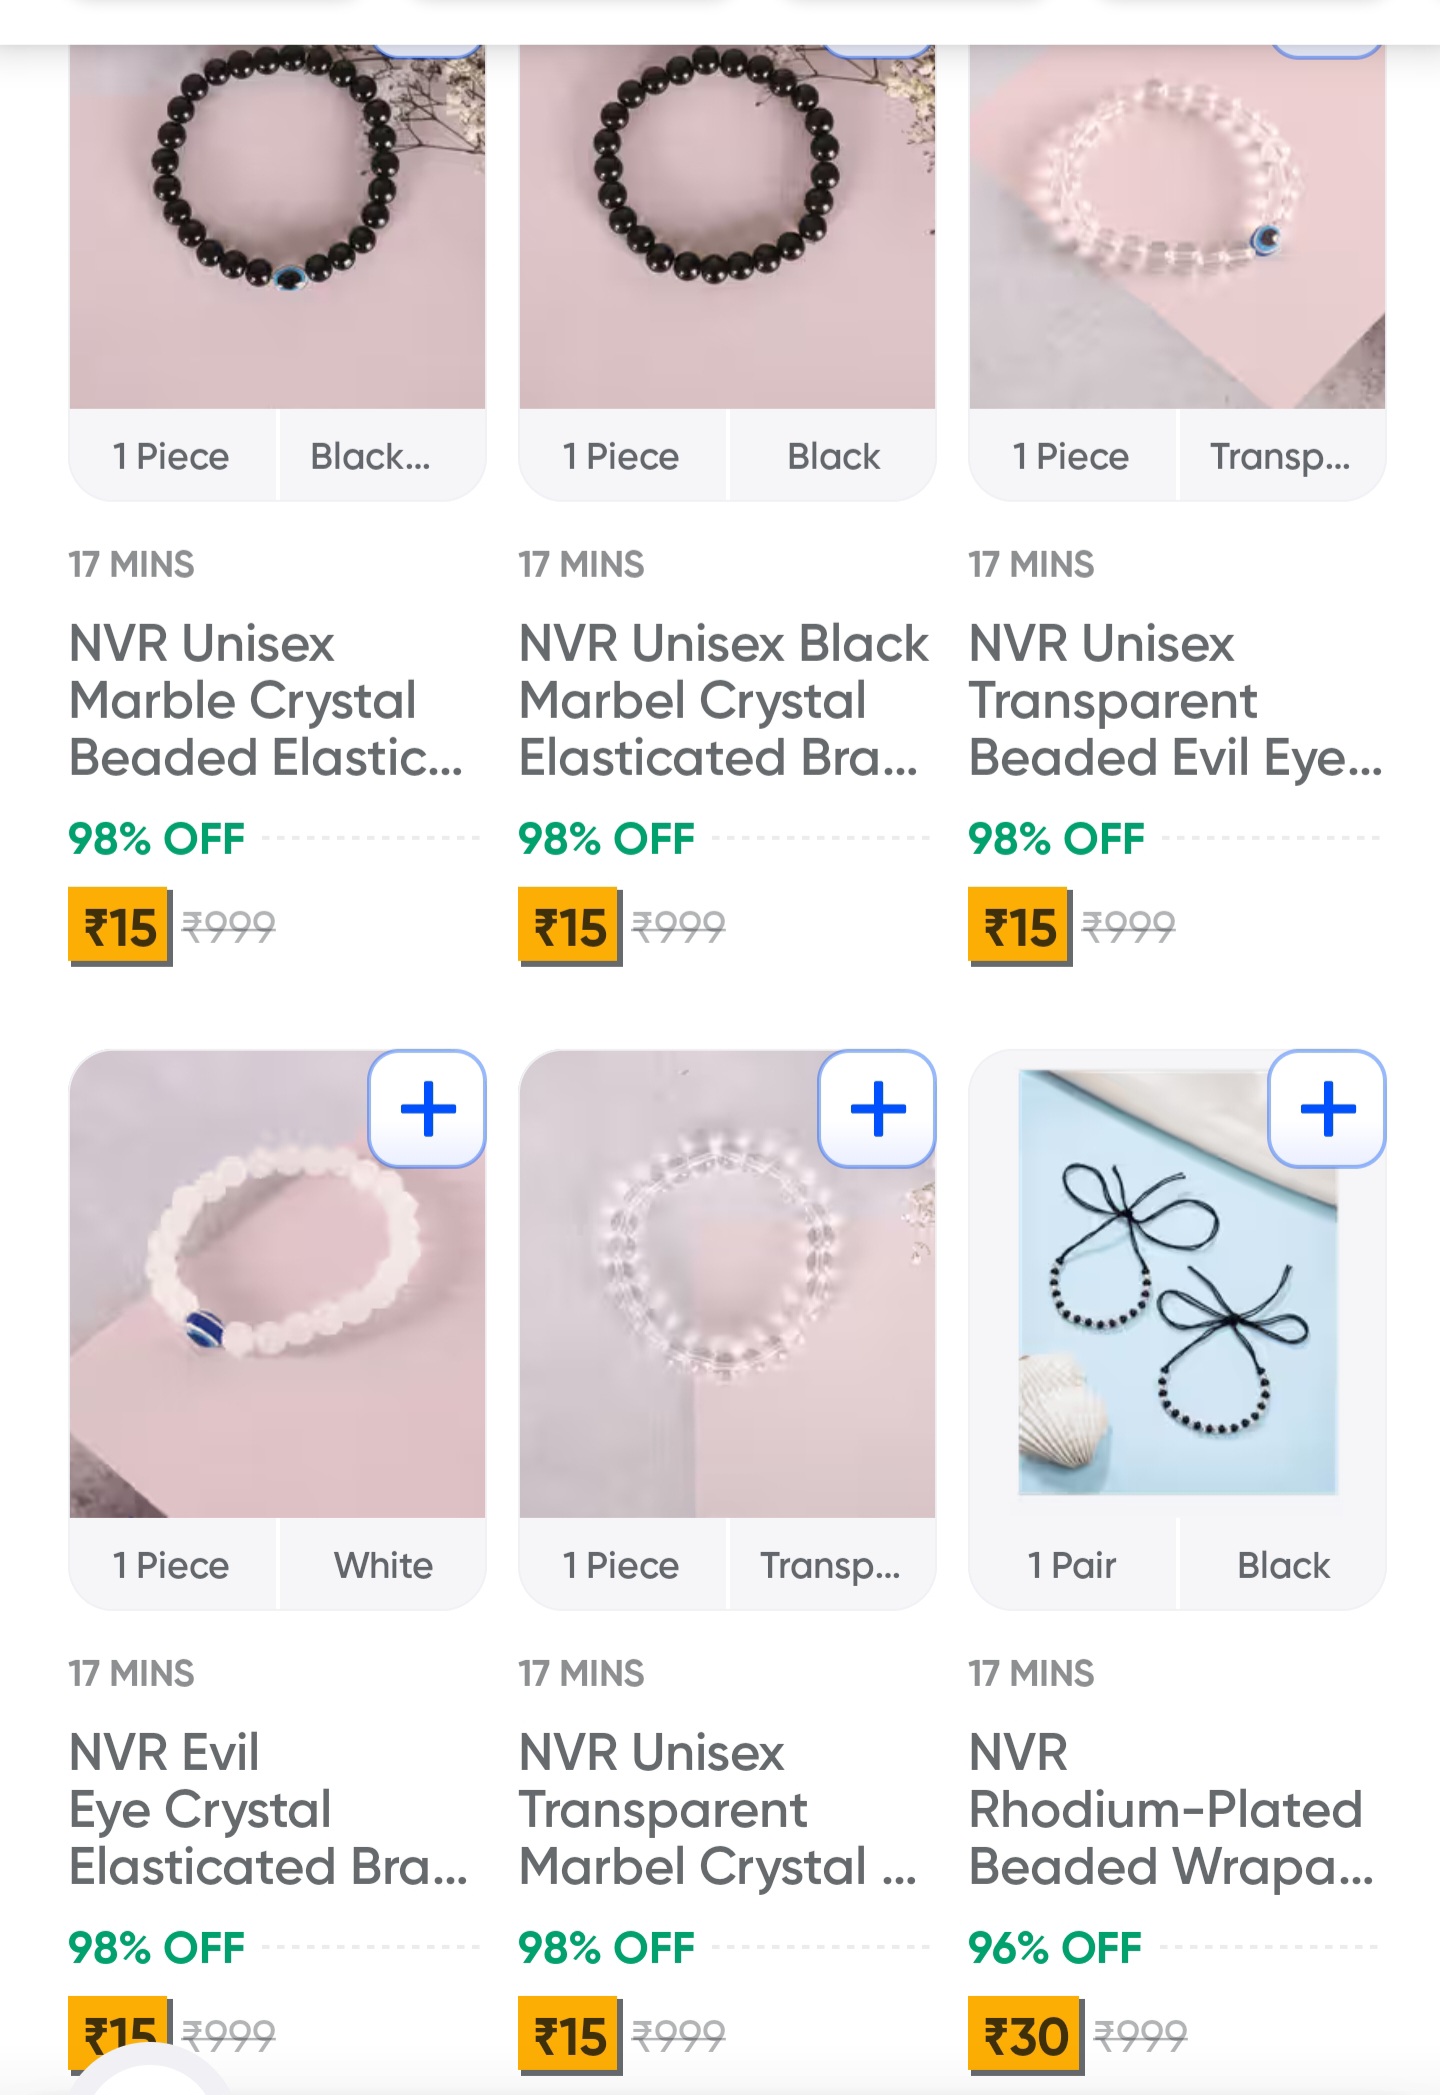Select the White color option
The width and height of the screenshot is (1440, 2095).
click(x=383, y=1565)
